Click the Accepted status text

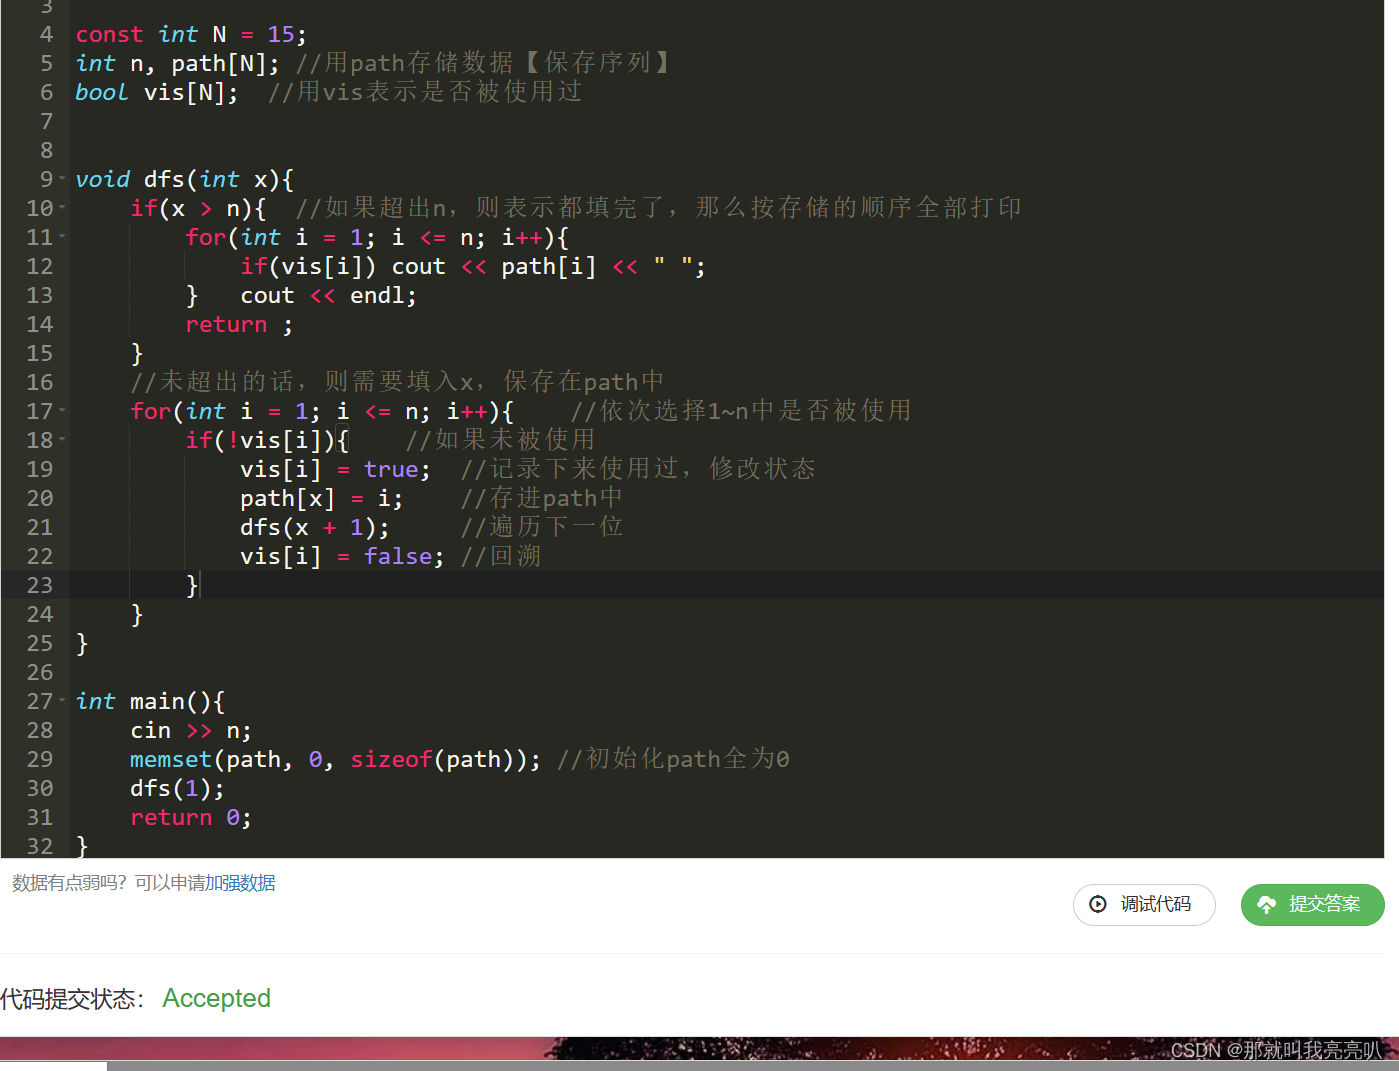(x=216, y=998)
